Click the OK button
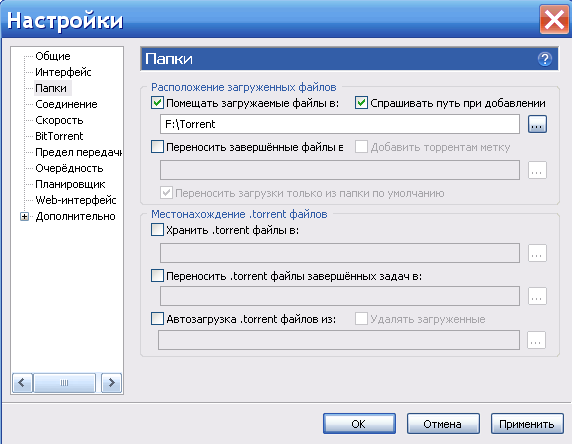Image resolution: width=572 pixels, height=444 pixels. (x=359, y=424)
